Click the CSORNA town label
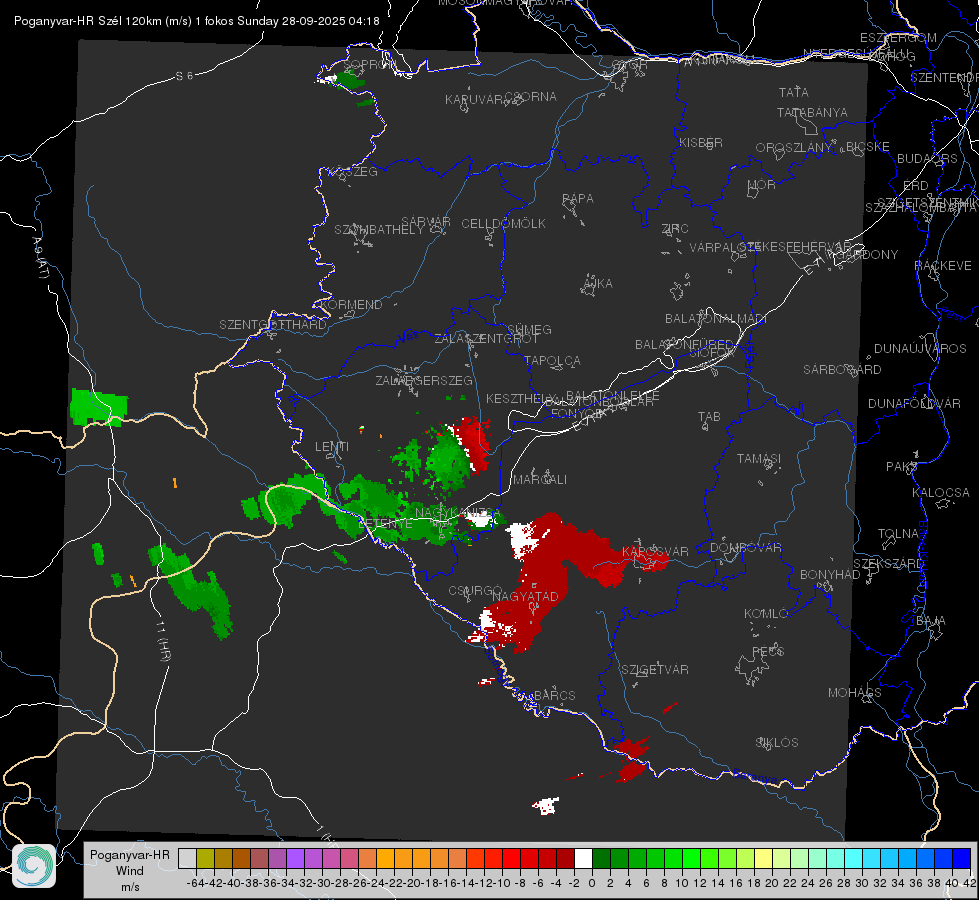Image resolution: width=979 pixels, height=900 pixels. [x=531, y=97]
